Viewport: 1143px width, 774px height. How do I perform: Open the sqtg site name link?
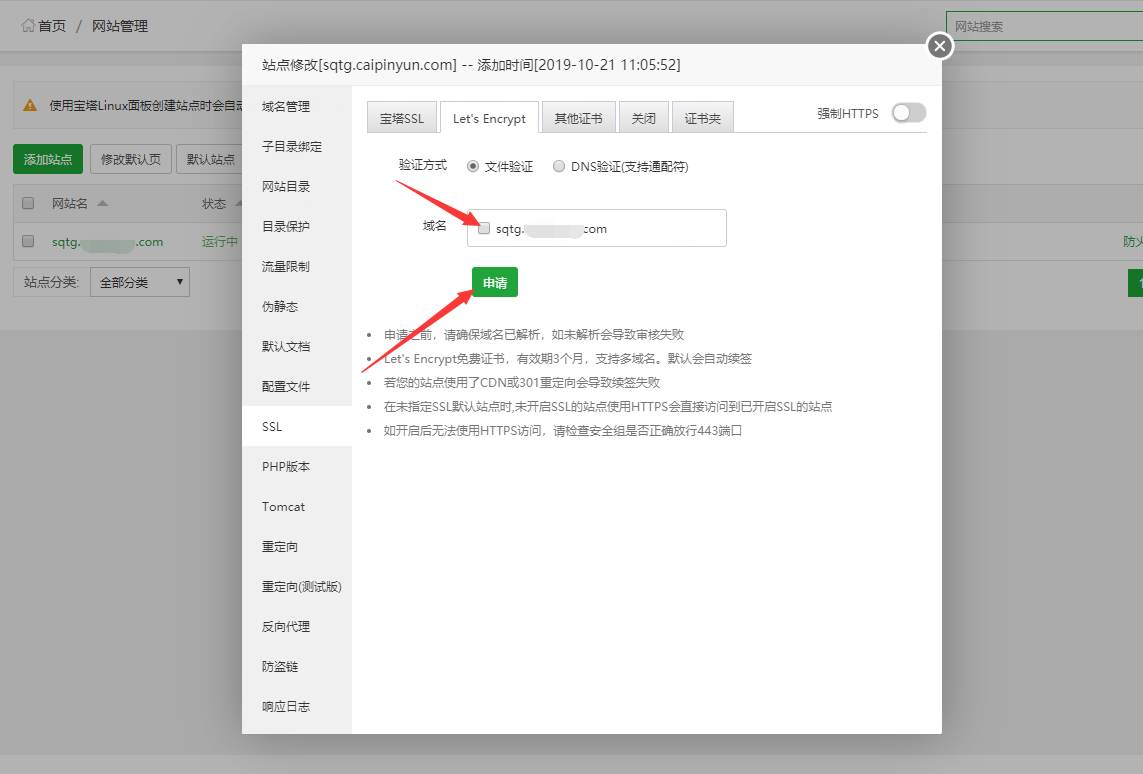tap(107, 242)
